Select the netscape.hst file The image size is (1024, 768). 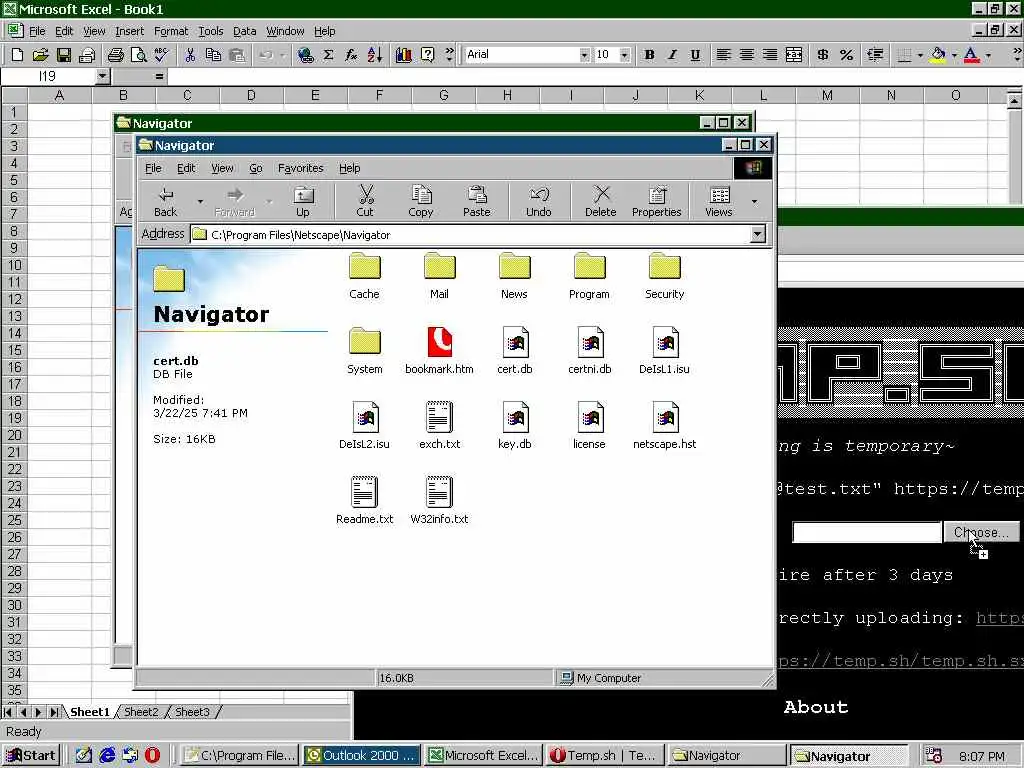[x=665, y=426]
